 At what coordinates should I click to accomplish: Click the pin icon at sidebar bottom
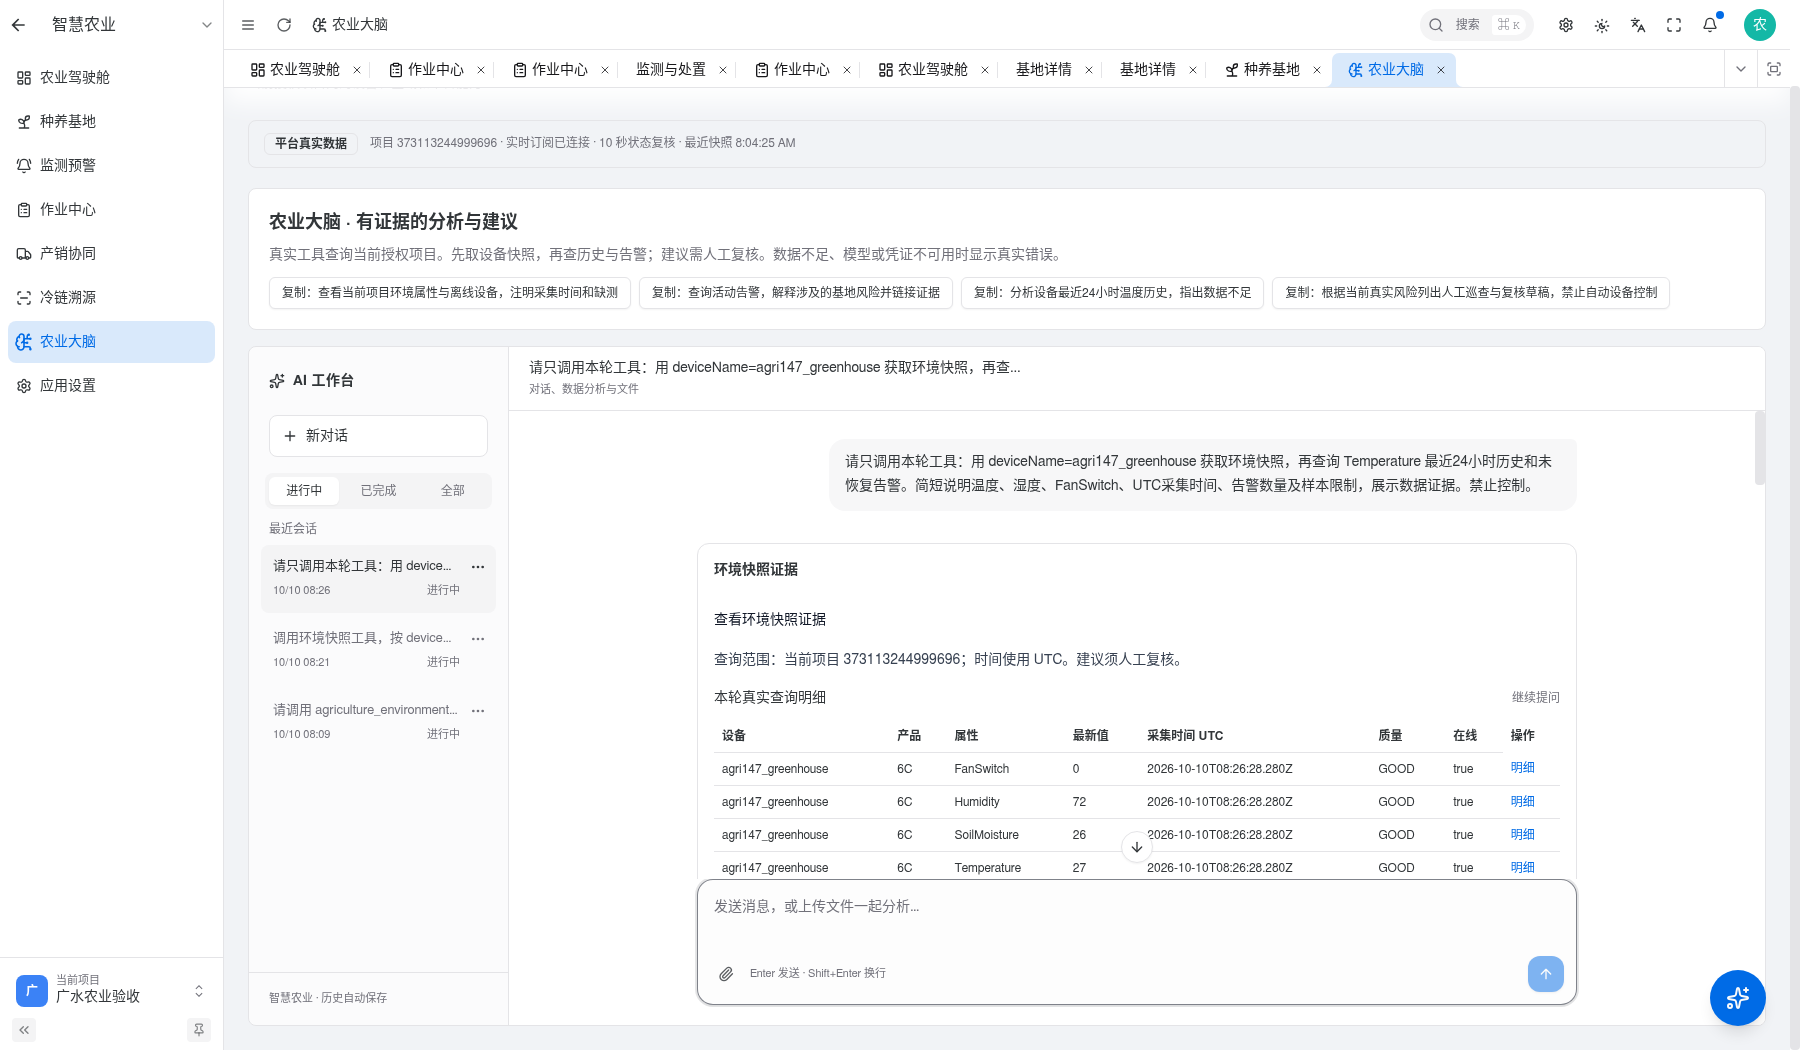(x=199, y=1029)
